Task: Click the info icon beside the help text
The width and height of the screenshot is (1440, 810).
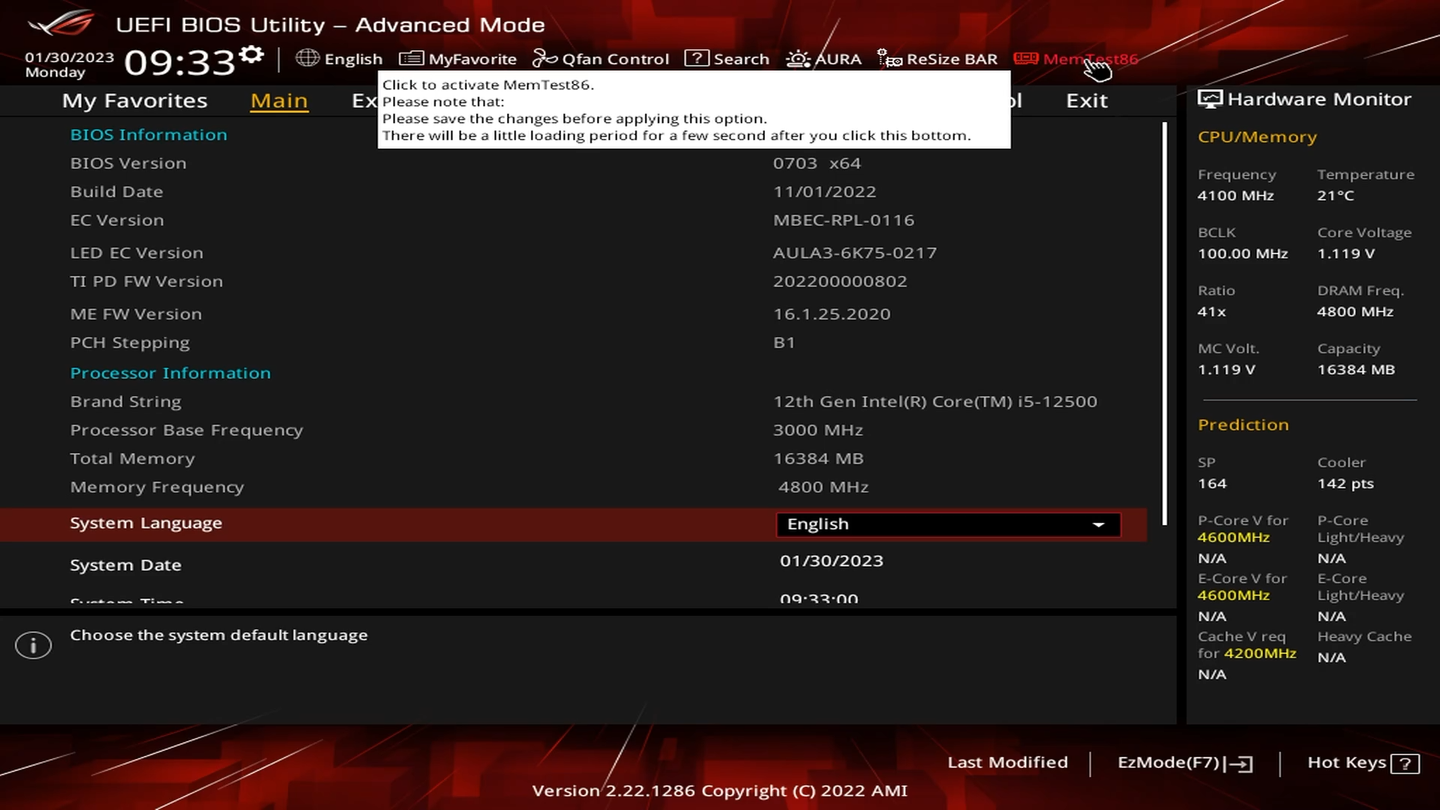Action: point(33,645)
